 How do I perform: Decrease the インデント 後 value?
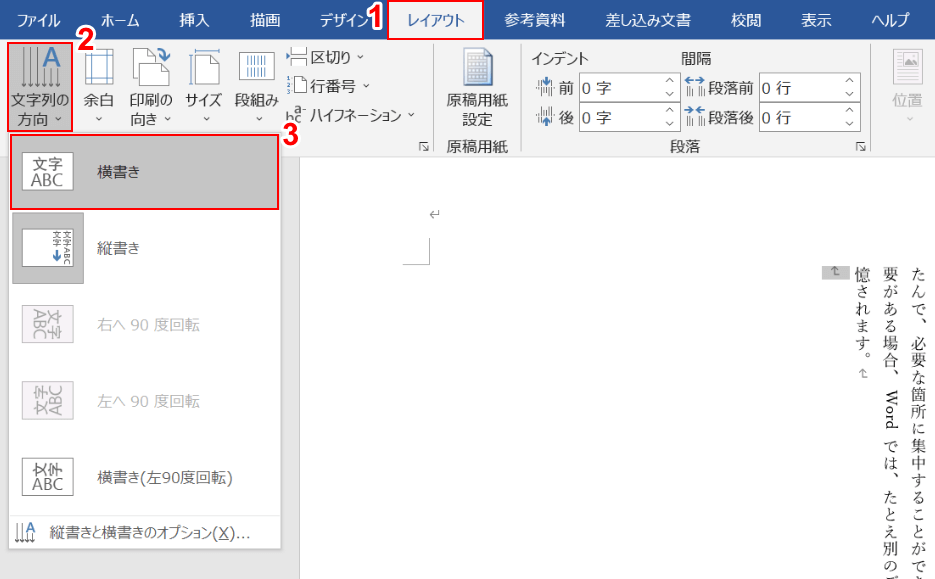click(x=670, y=124)
